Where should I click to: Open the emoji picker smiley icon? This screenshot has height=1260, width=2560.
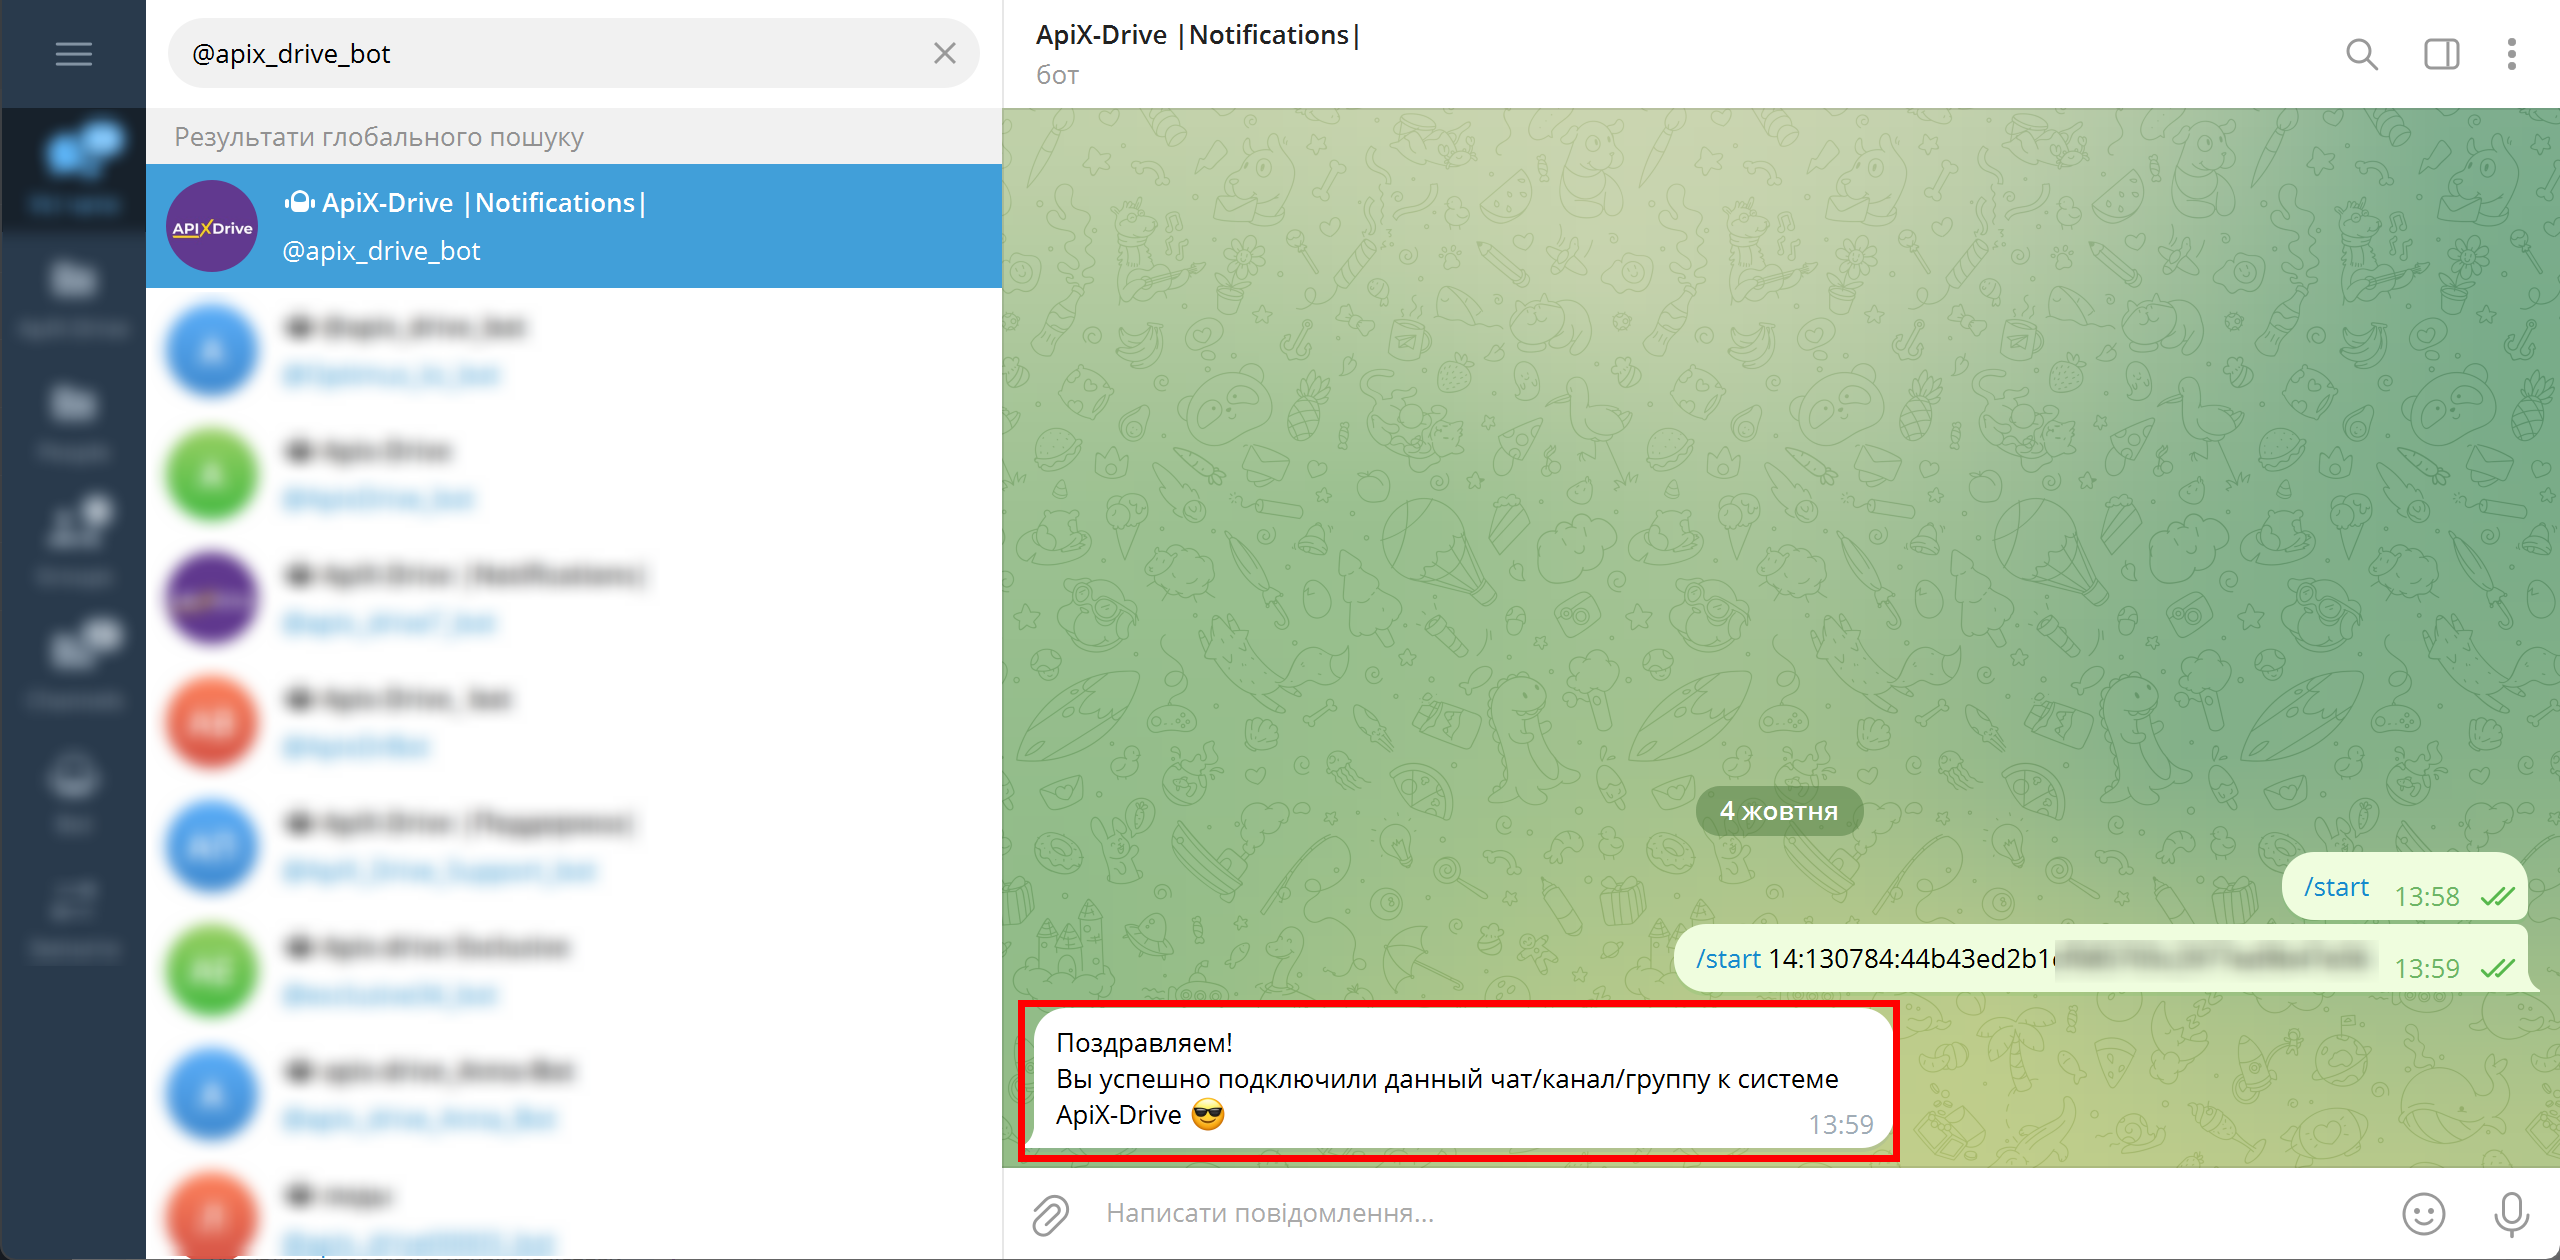[2423, 1214]
